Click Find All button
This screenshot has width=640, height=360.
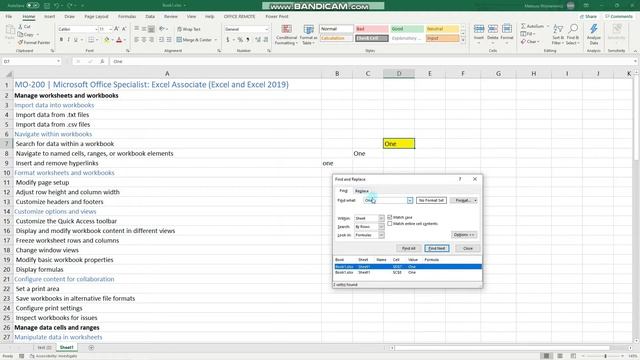[409, 248]
